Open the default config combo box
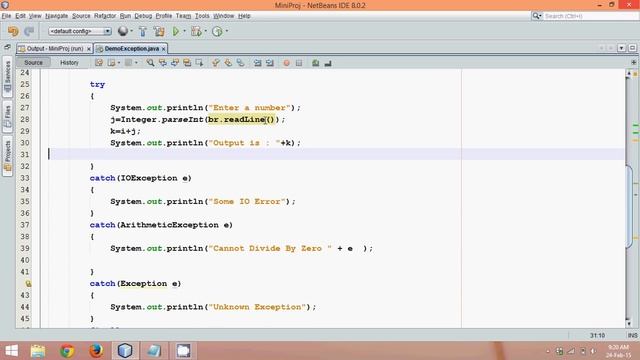640x360 pixels. point(80,31)
